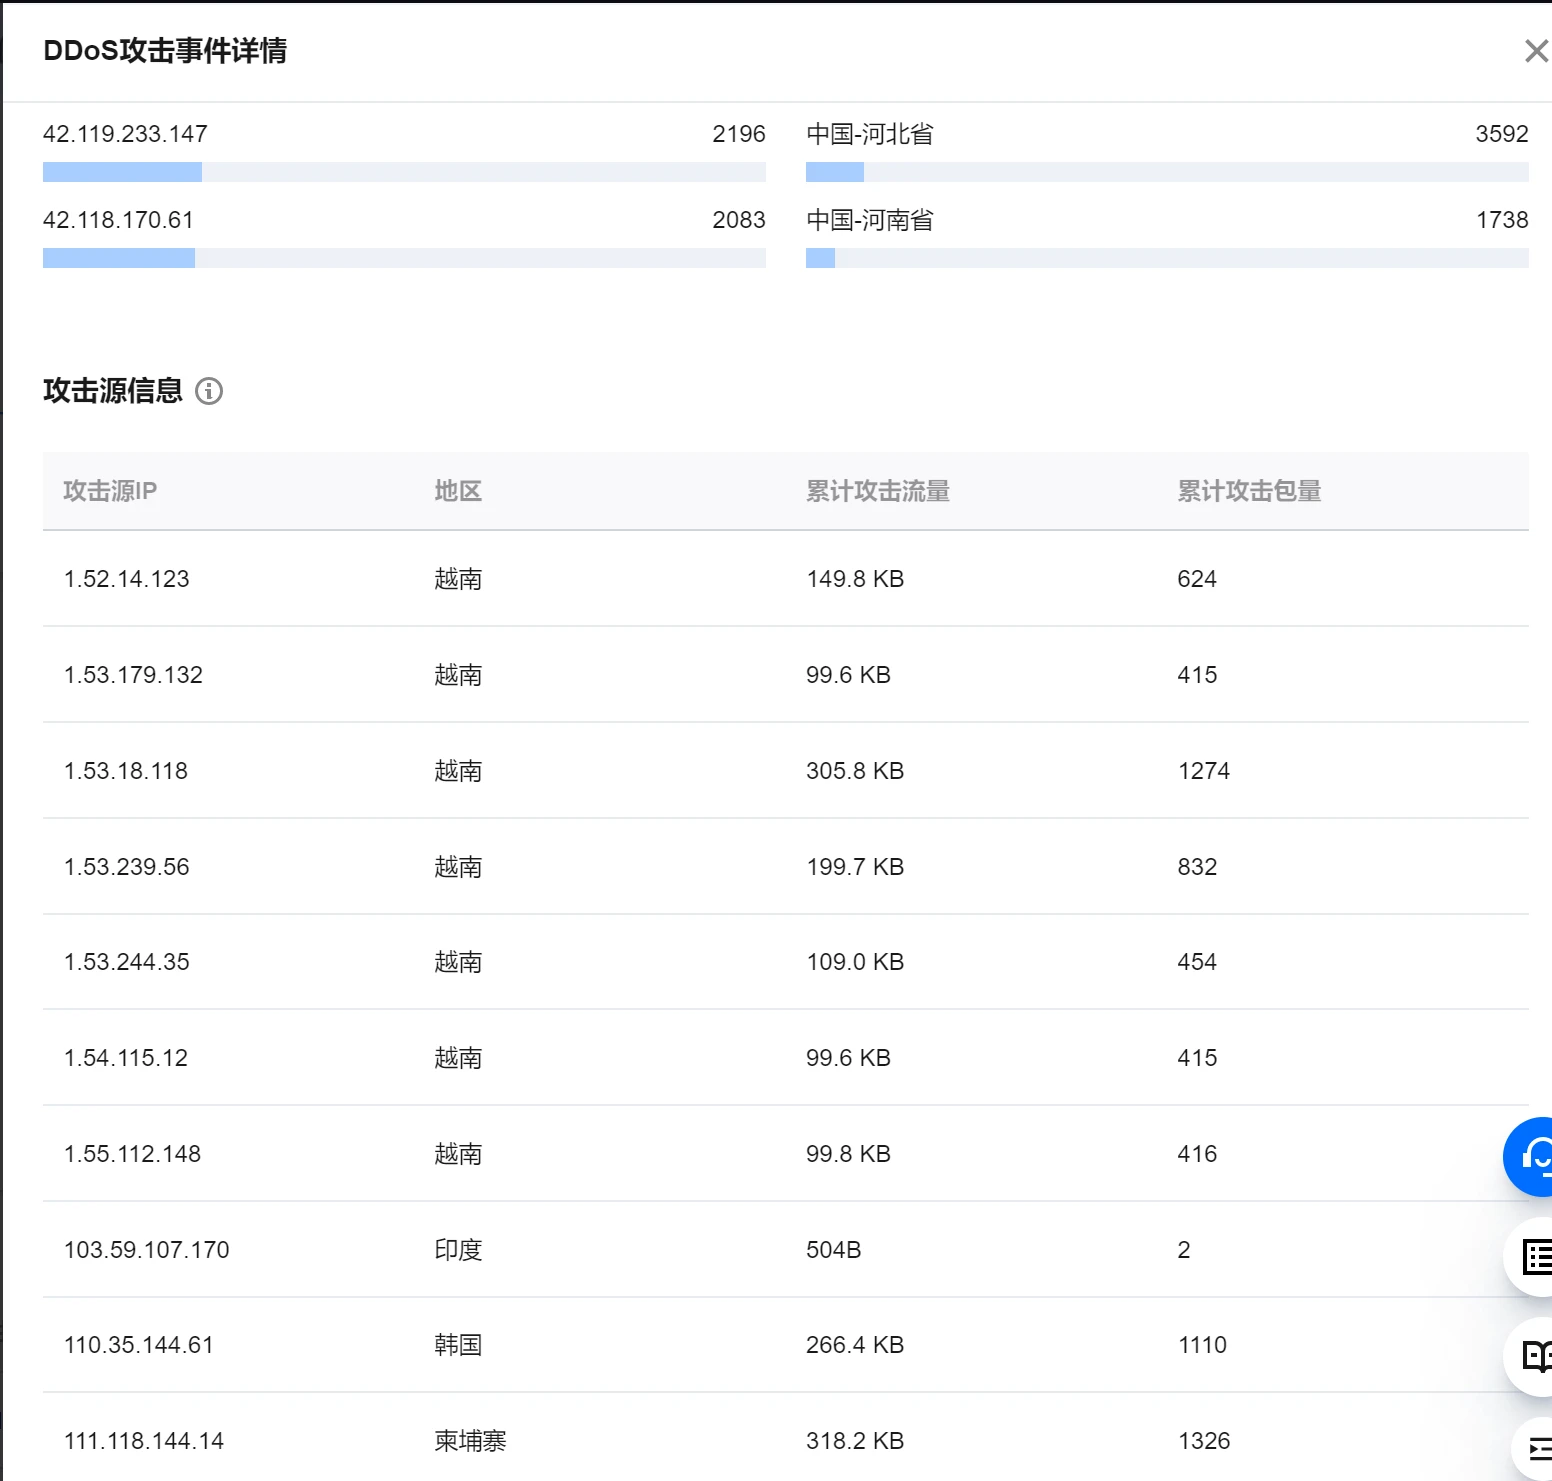Click the 累计攻击流量 column header
The width and height of the screenshot is (1552, 1481).
coord(877,491)
